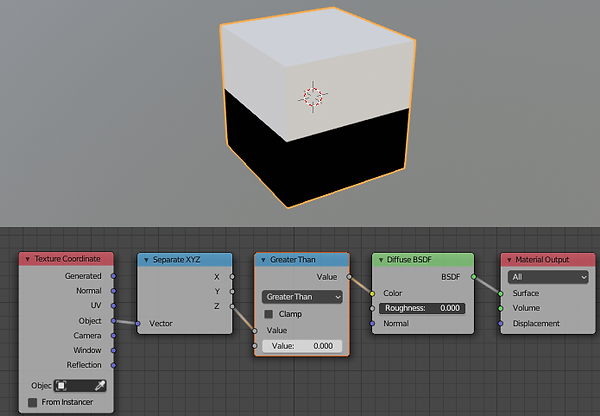This screenshot has width=600, height=416.
Task: Click the Normal input socket on Diffuse BSDF
Action: click(x=372, y=324)
